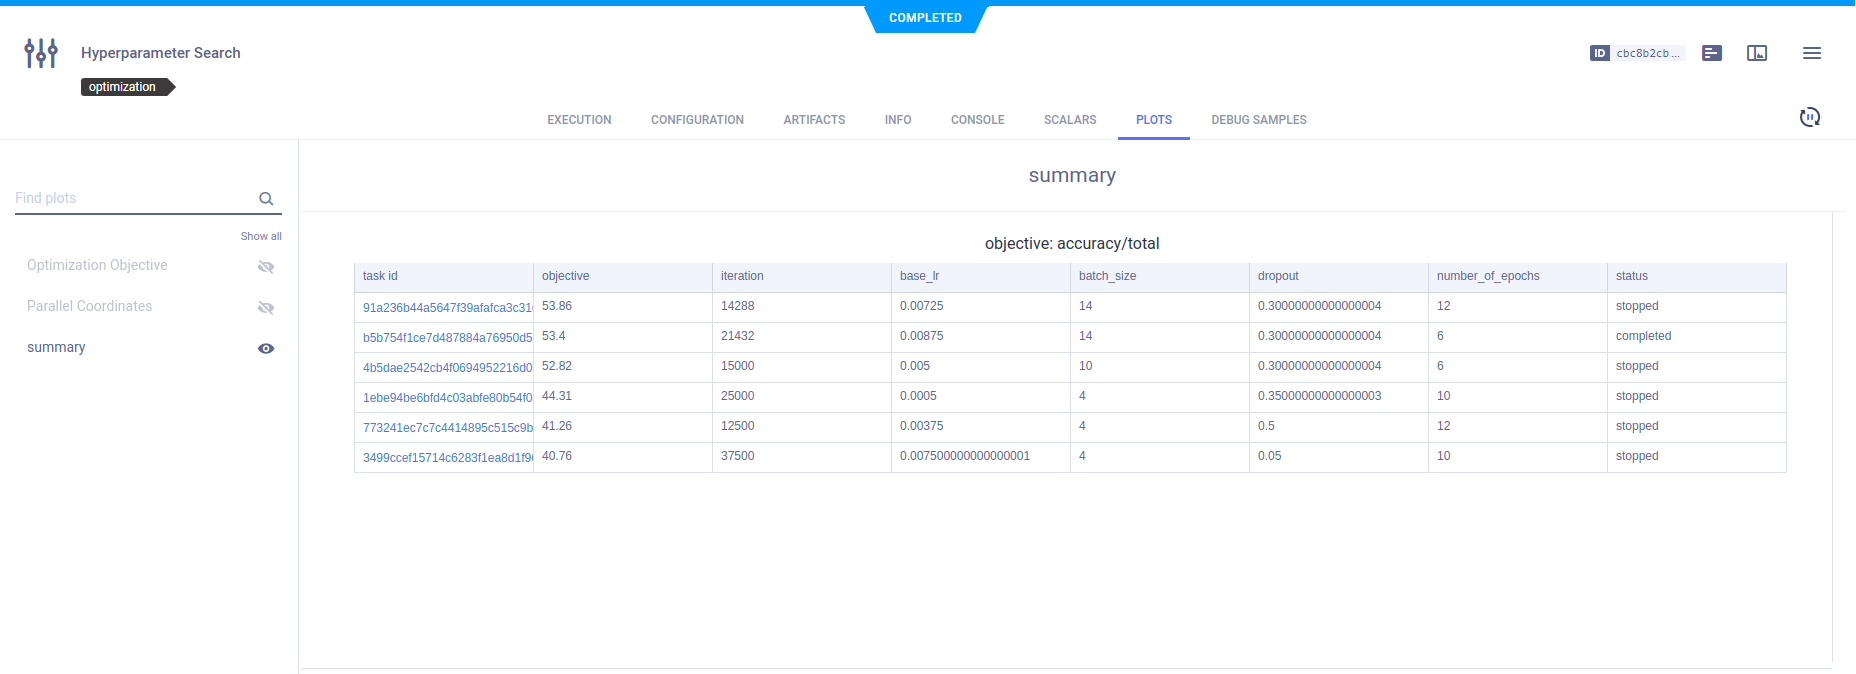Switch to full screen details view icon
1856x674 pixels.
coord(1757,53)
